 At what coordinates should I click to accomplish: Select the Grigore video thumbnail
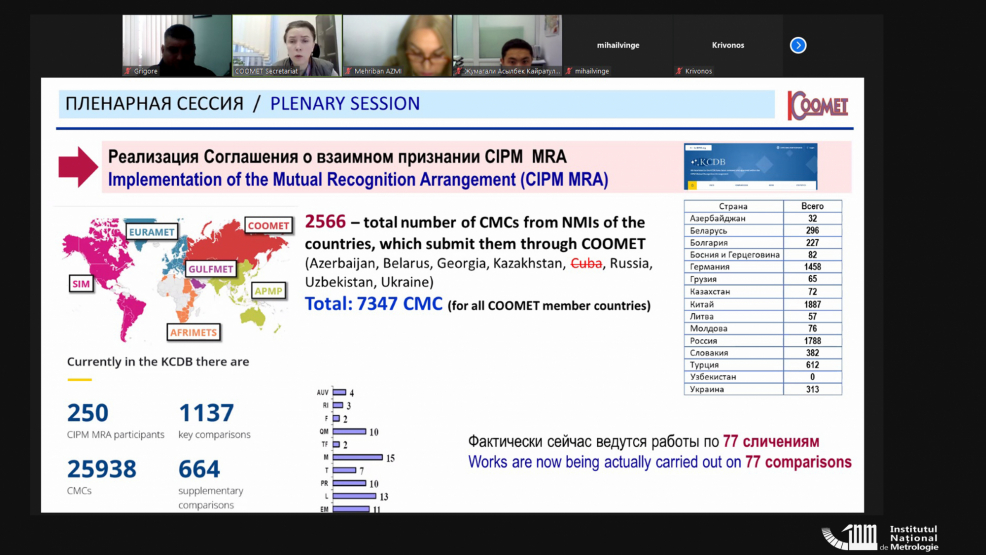pyautogui.click(x=176, y=45)
